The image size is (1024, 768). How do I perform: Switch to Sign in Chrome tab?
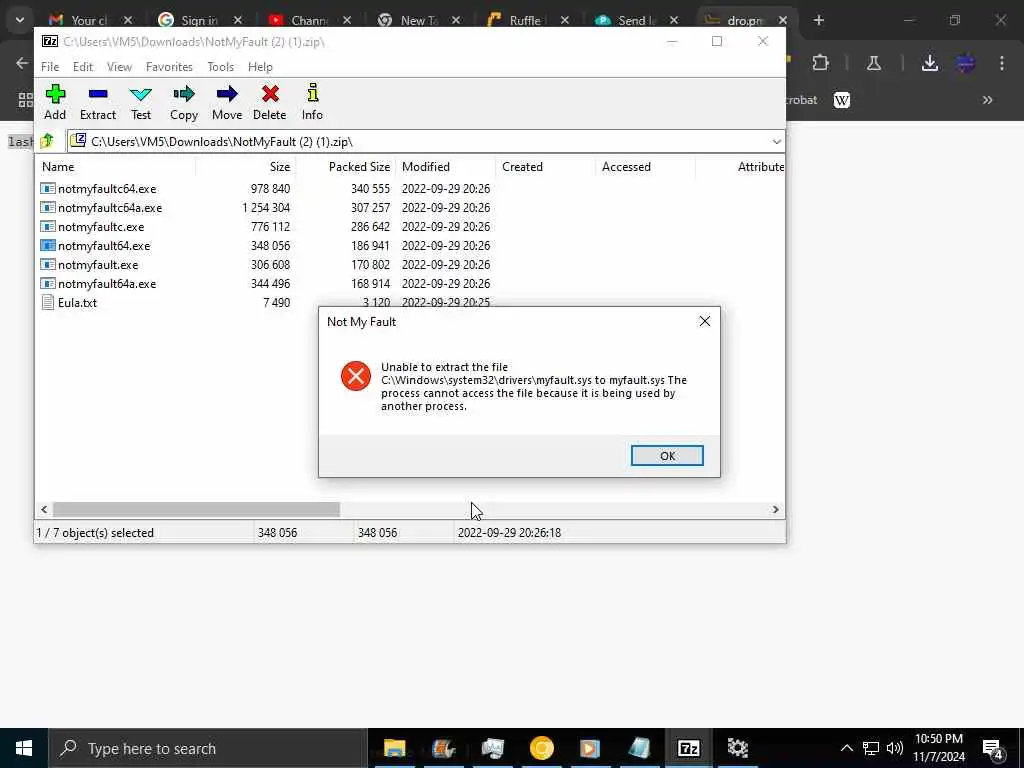click(x=199, y=20)
